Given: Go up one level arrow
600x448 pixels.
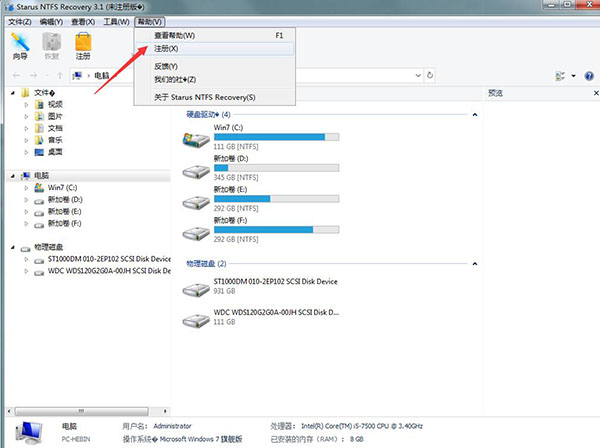Looking at the screenshot, I should [60, 76].
